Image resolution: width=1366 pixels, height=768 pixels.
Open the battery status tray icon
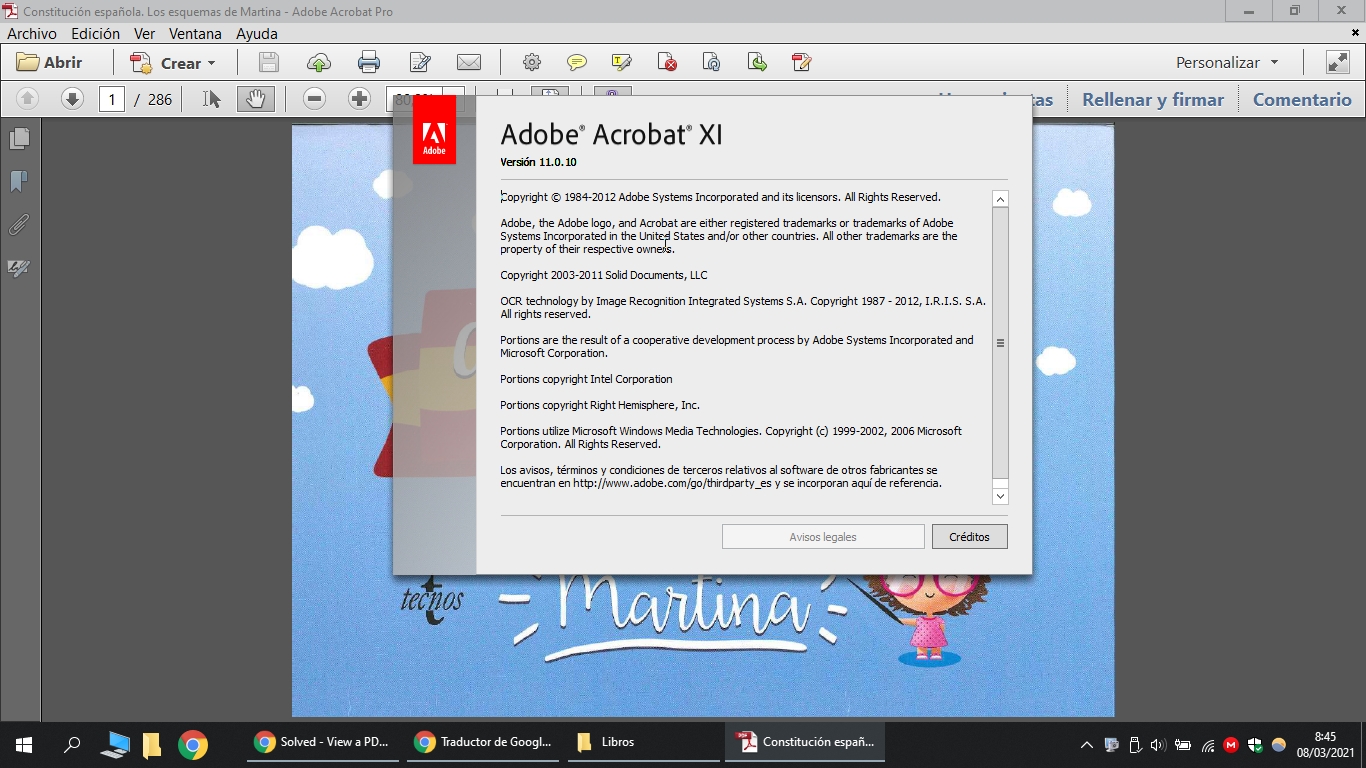click(x=1183, y=745)
